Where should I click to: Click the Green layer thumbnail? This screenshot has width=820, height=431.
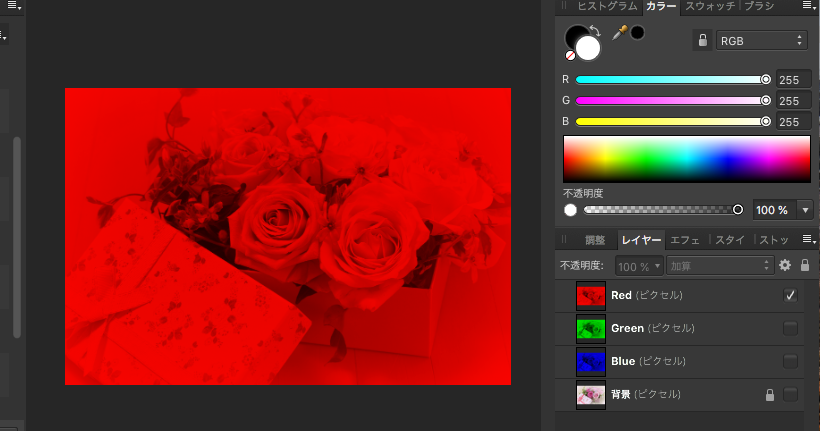591,328
